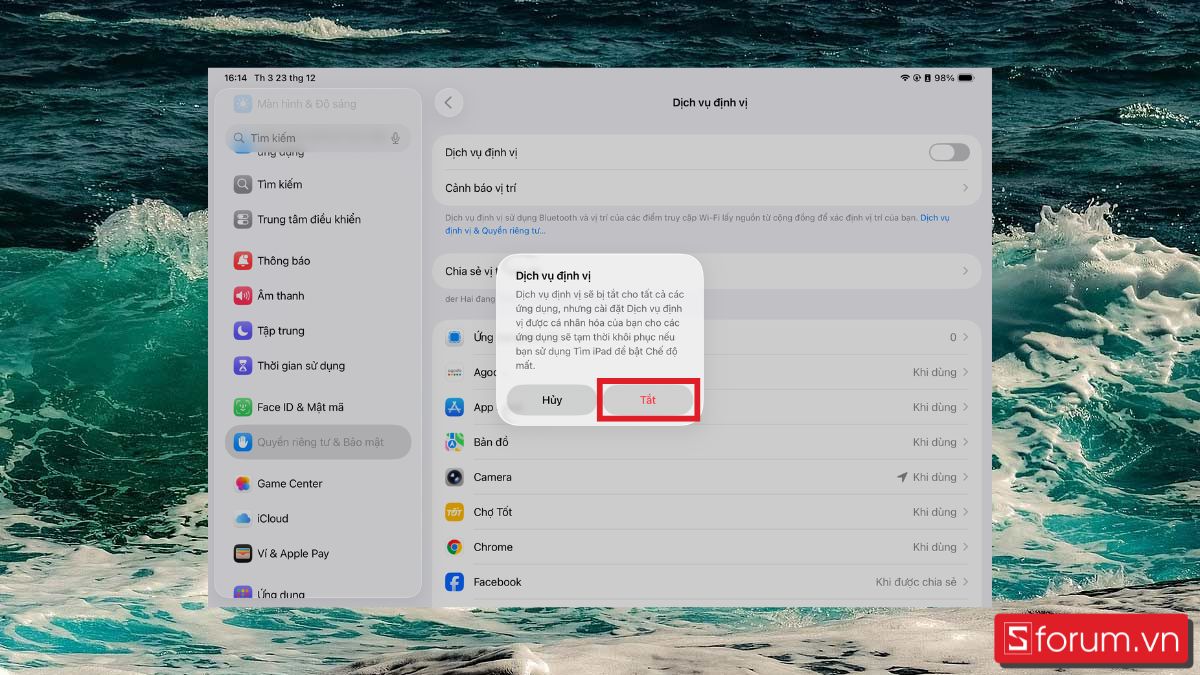Select Thông báo in sidebar

coord(318,261)
